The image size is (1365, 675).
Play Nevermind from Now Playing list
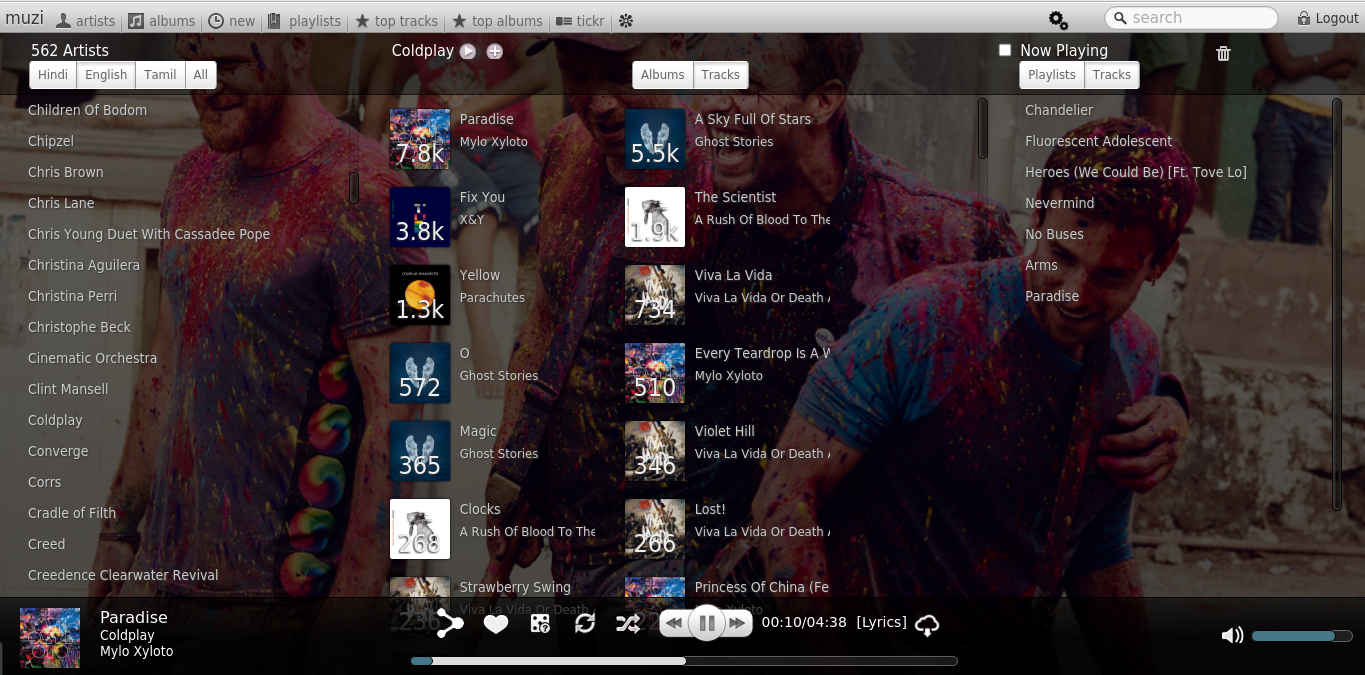click(x=1059, y=203)
